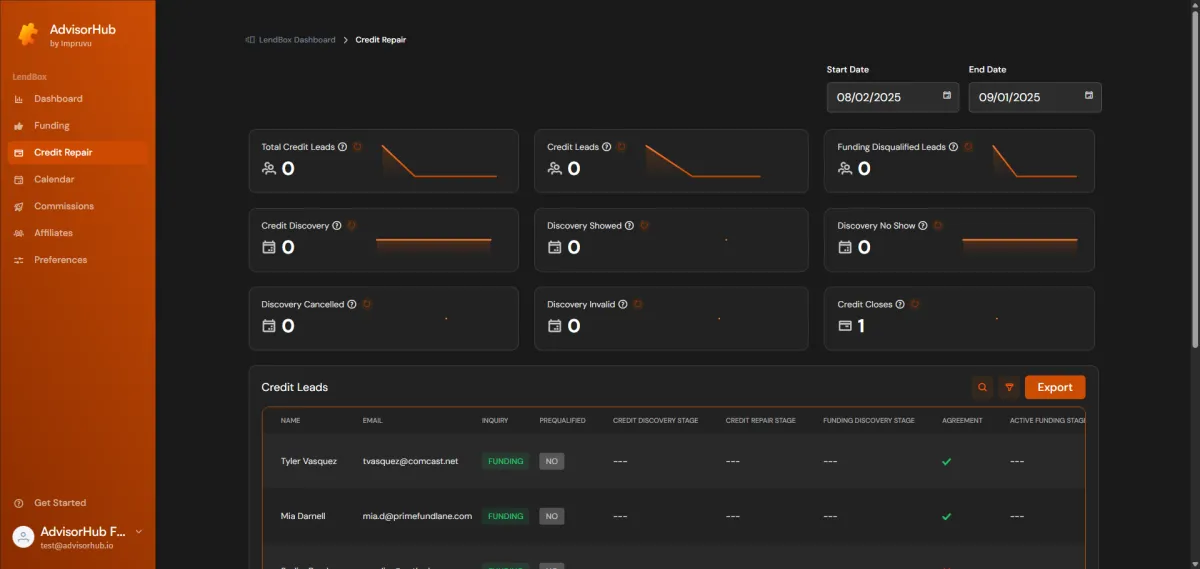Click help icon beside Discovery No Show
The height and width of the screenshot is (569, 1200).
tap(923, 226)
